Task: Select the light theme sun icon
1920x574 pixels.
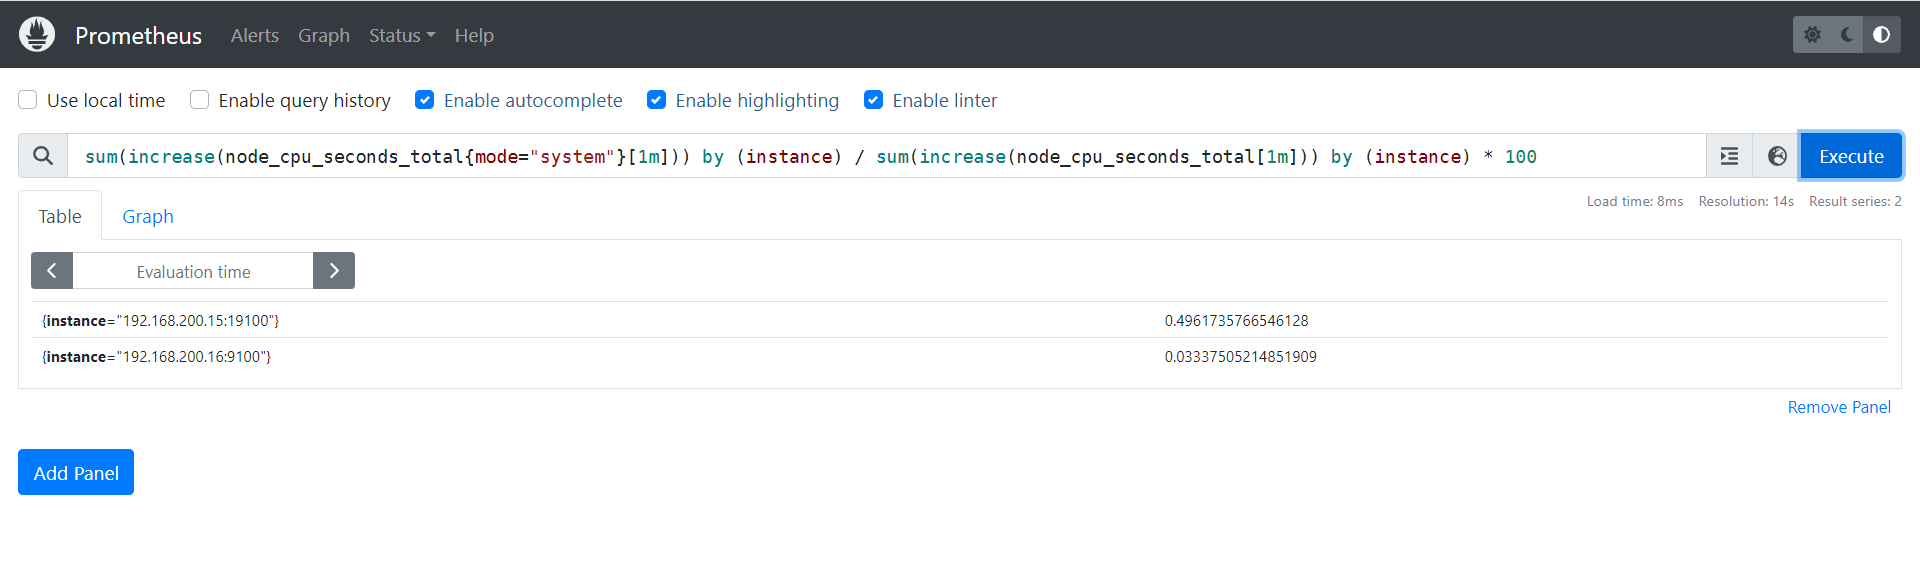Action: point(1812,35)
